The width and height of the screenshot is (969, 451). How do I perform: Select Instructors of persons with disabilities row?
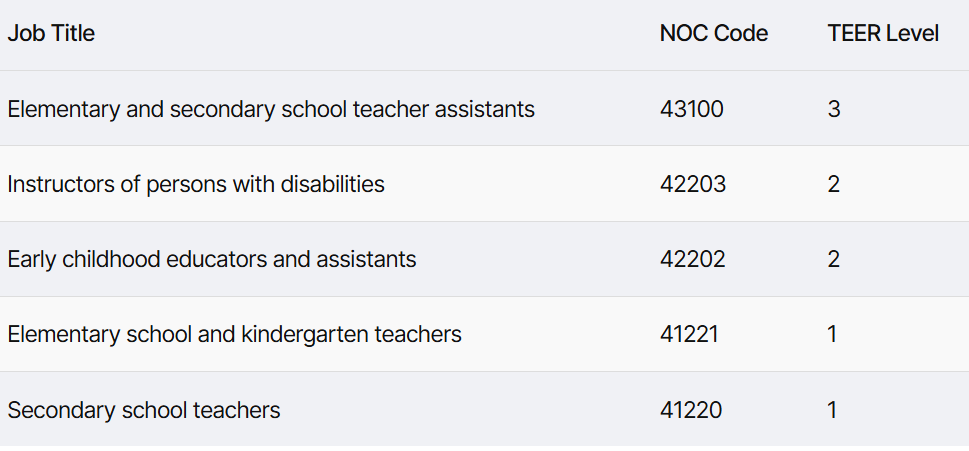(x=484, y=183)
